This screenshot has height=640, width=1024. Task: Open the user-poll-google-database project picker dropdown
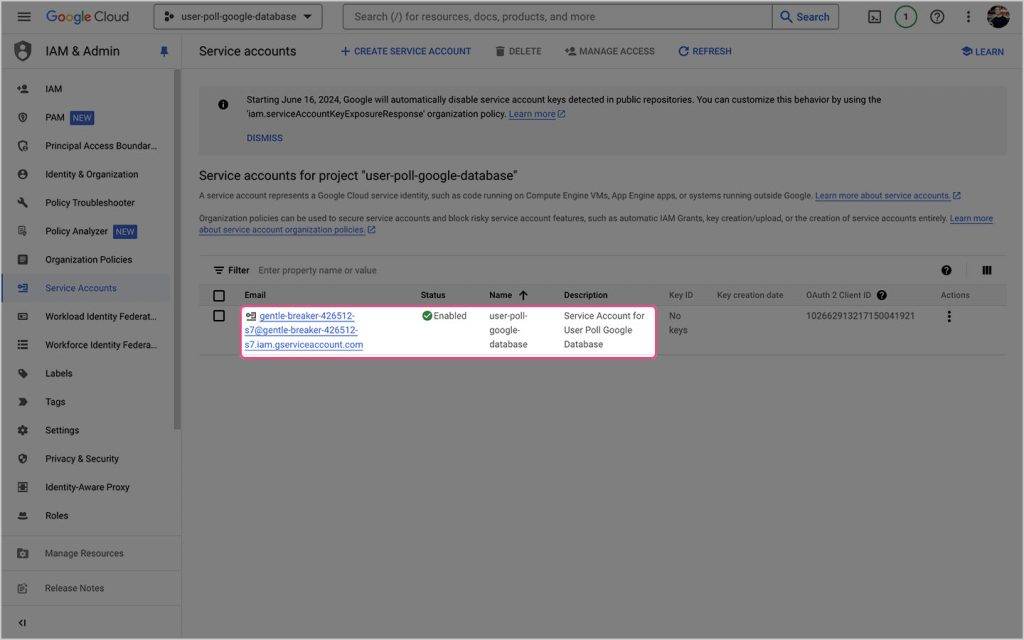pos(238,17)
